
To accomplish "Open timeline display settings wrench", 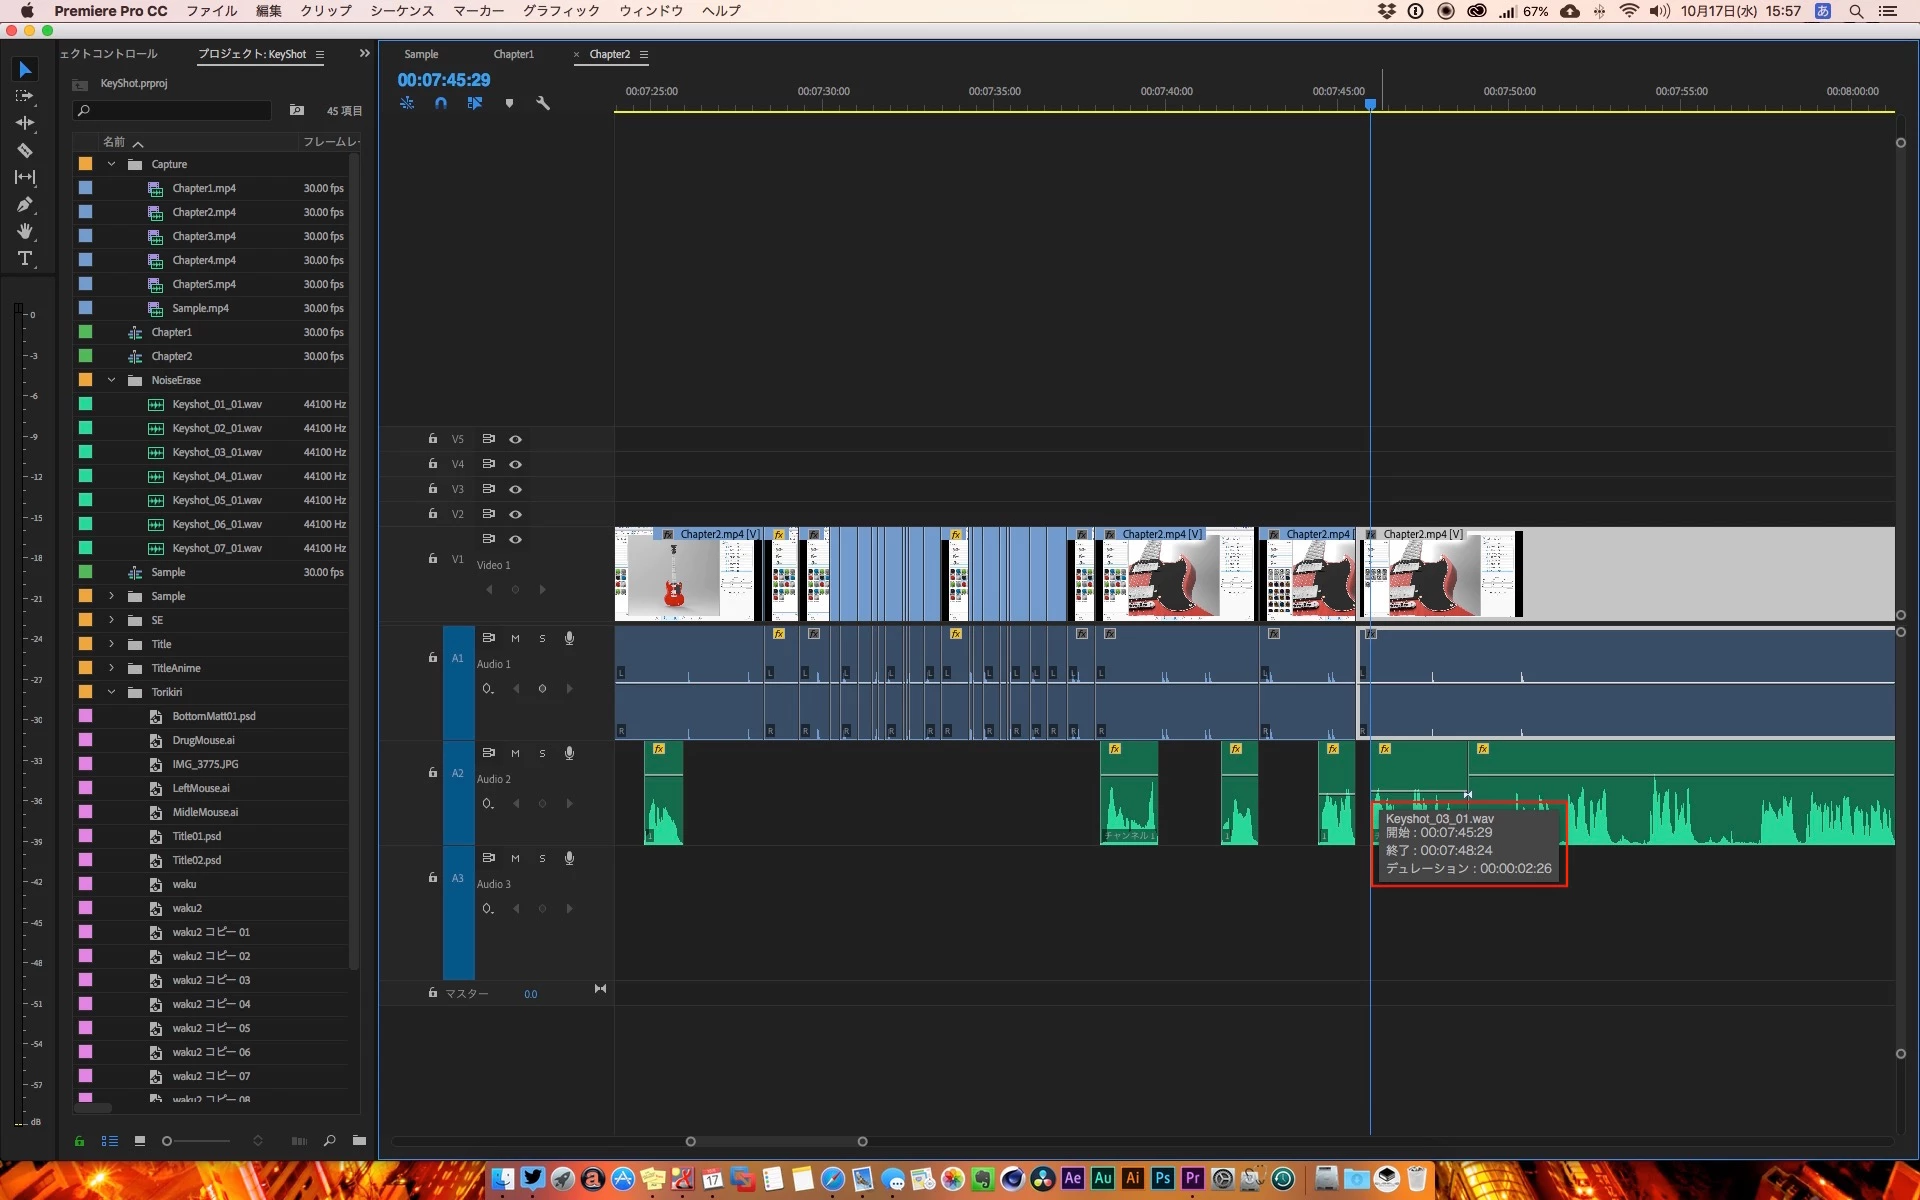I will pos(543,103).
